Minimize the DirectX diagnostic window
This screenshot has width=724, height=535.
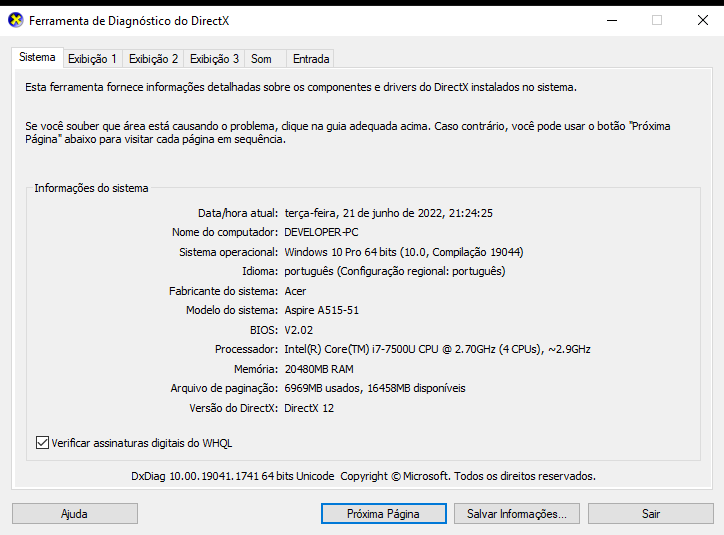pyautogui.click(x=611, y=20)
